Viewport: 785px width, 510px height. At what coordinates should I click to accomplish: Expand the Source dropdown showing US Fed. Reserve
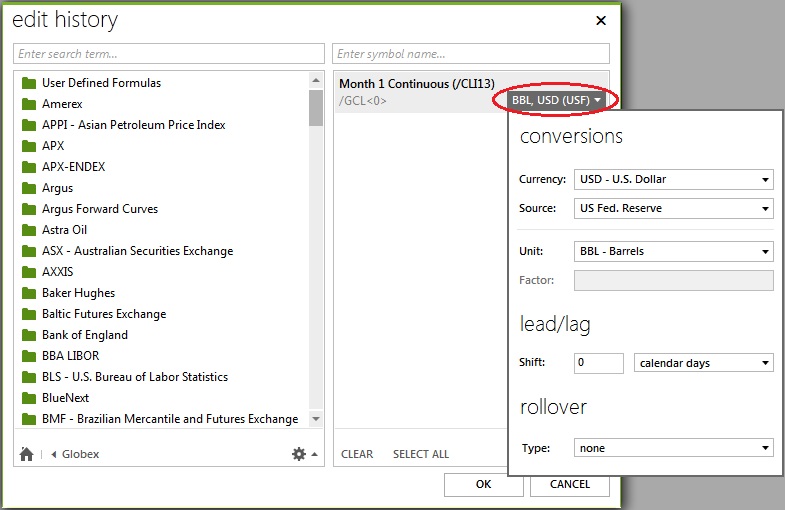point(673,209)
